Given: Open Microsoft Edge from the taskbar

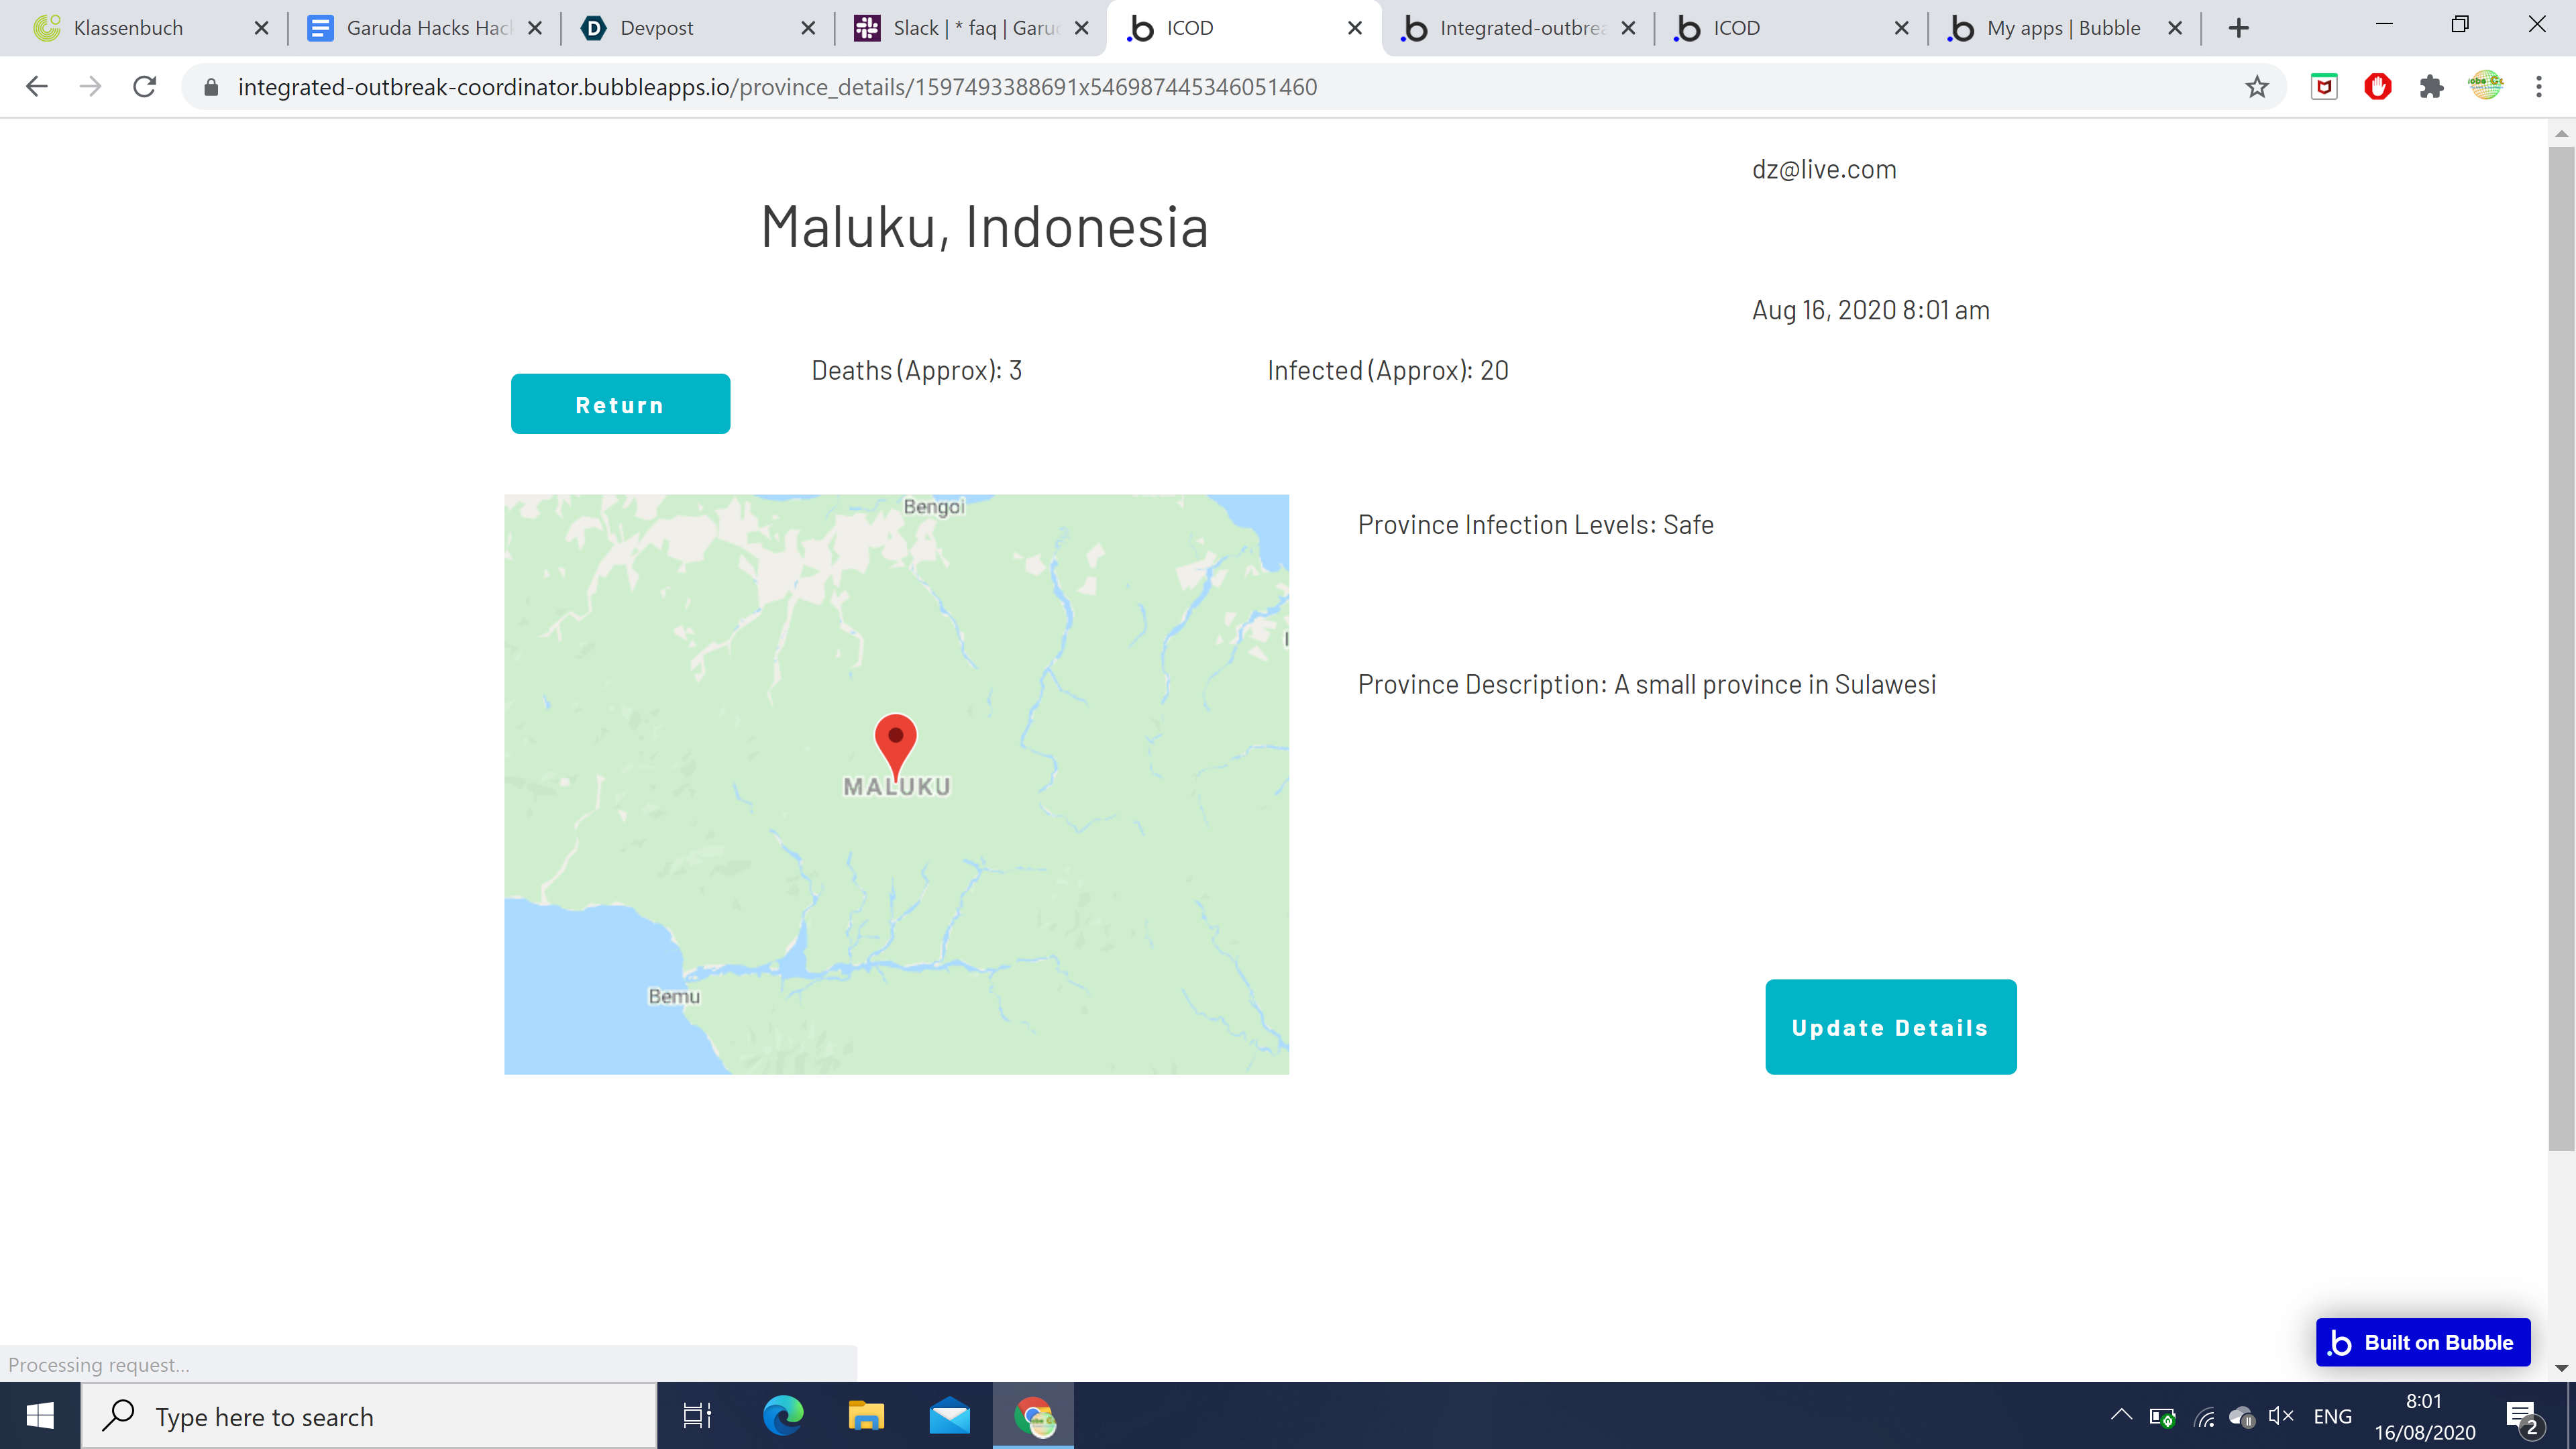Looking at the screenshot, I should click(x=783, y=1416).
